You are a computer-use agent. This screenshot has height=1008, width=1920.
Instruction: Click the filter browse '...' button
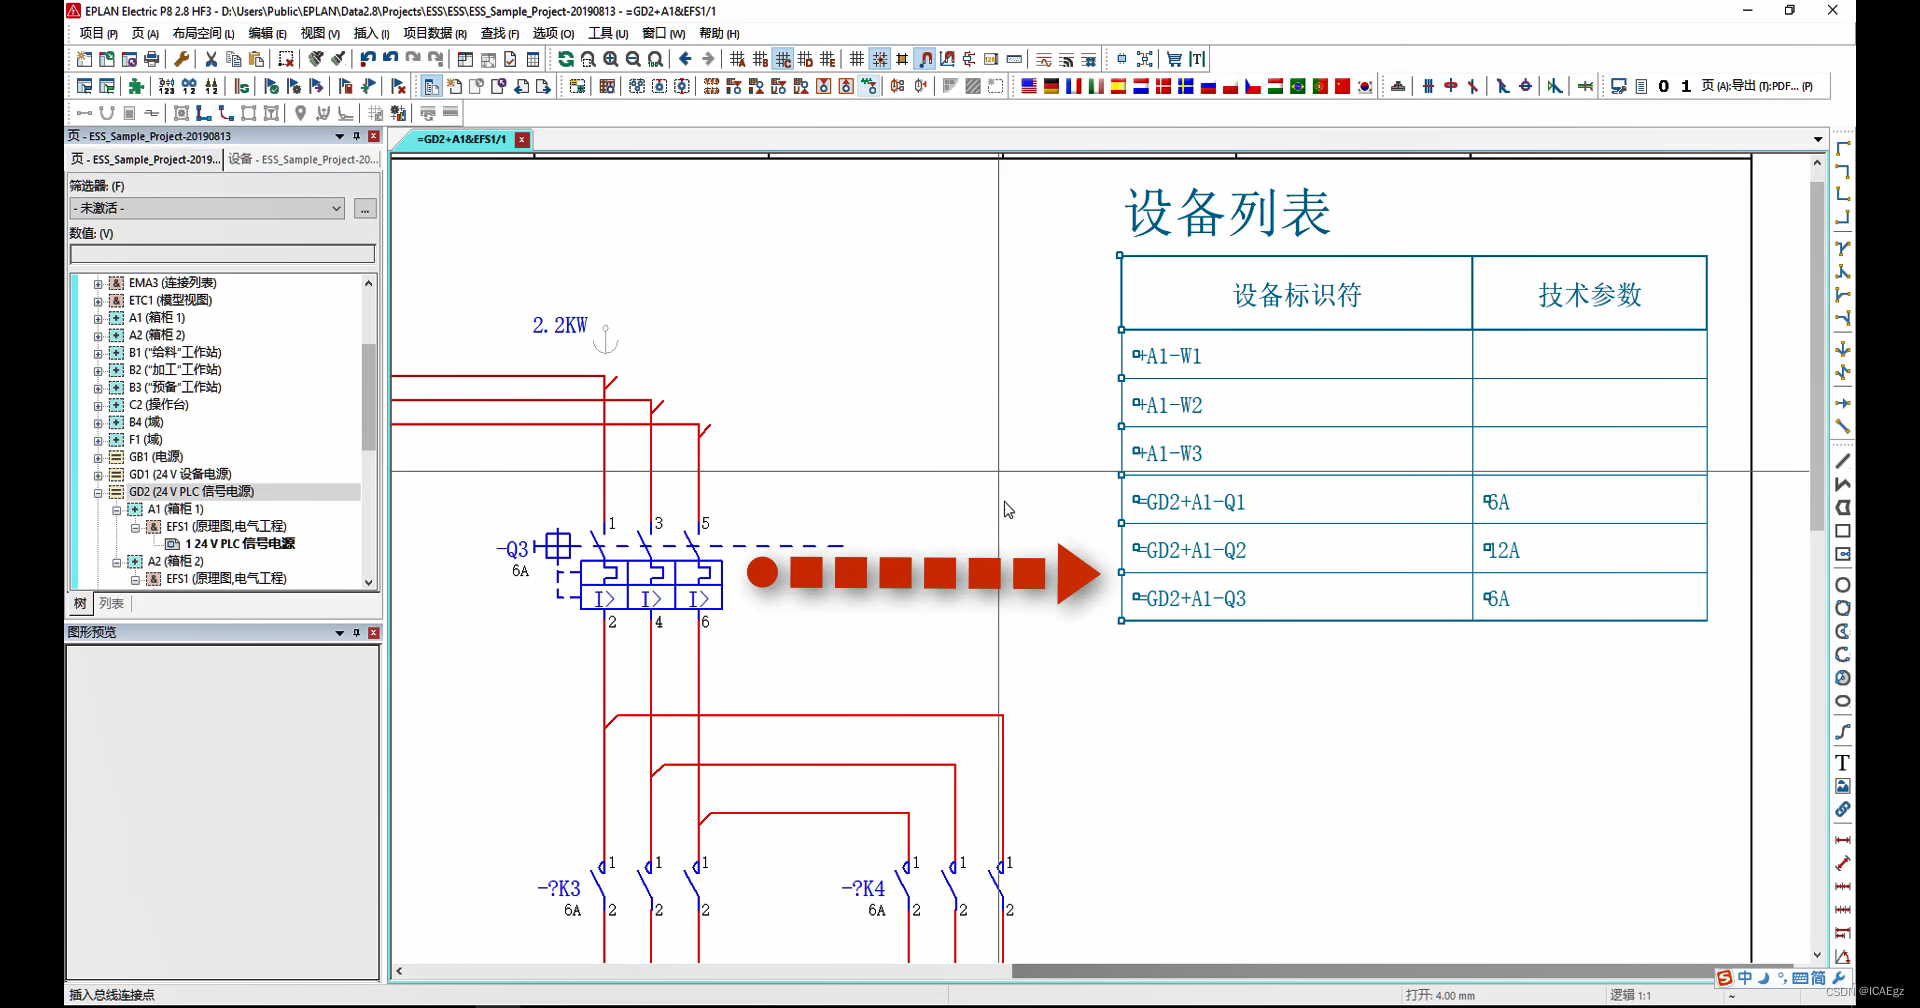click(365, 208)
